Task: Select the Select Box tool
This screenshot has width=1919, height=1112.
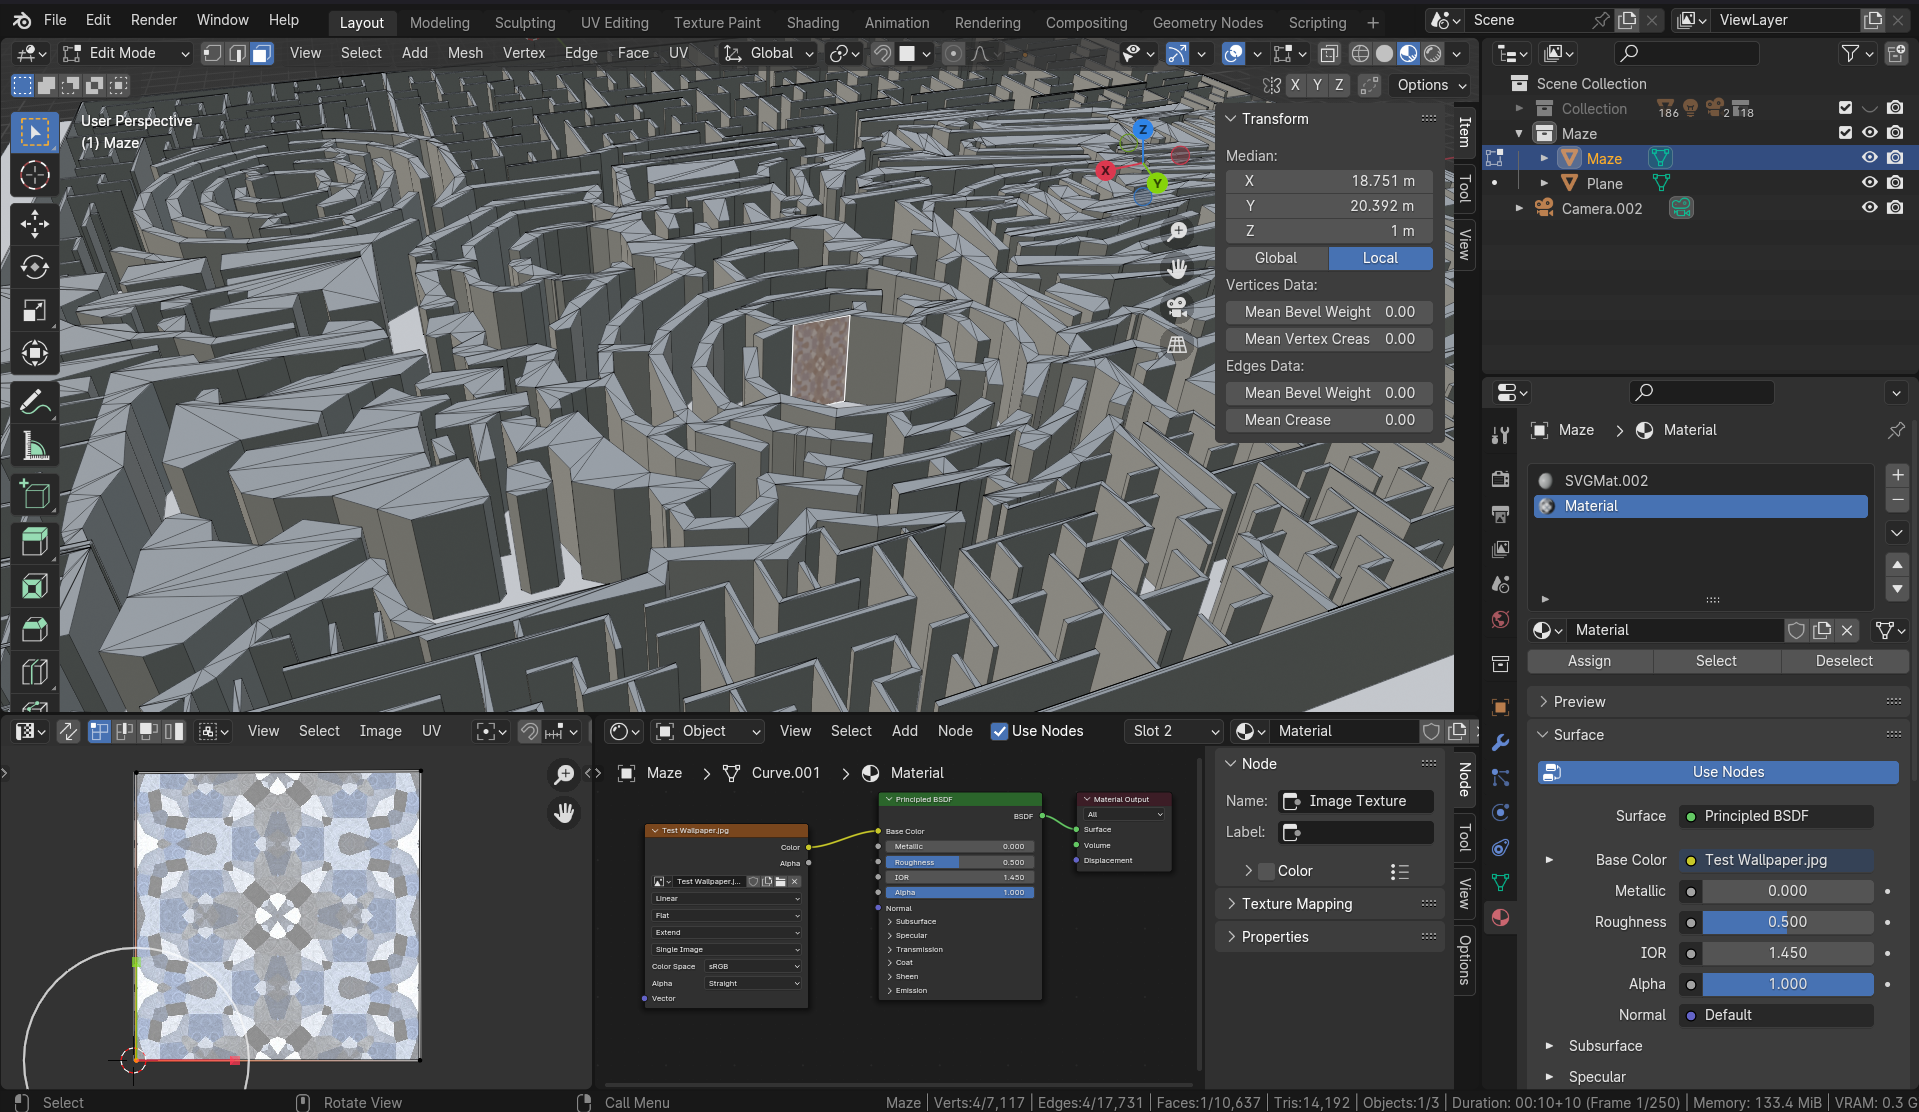Action: [x=34, y=132]
